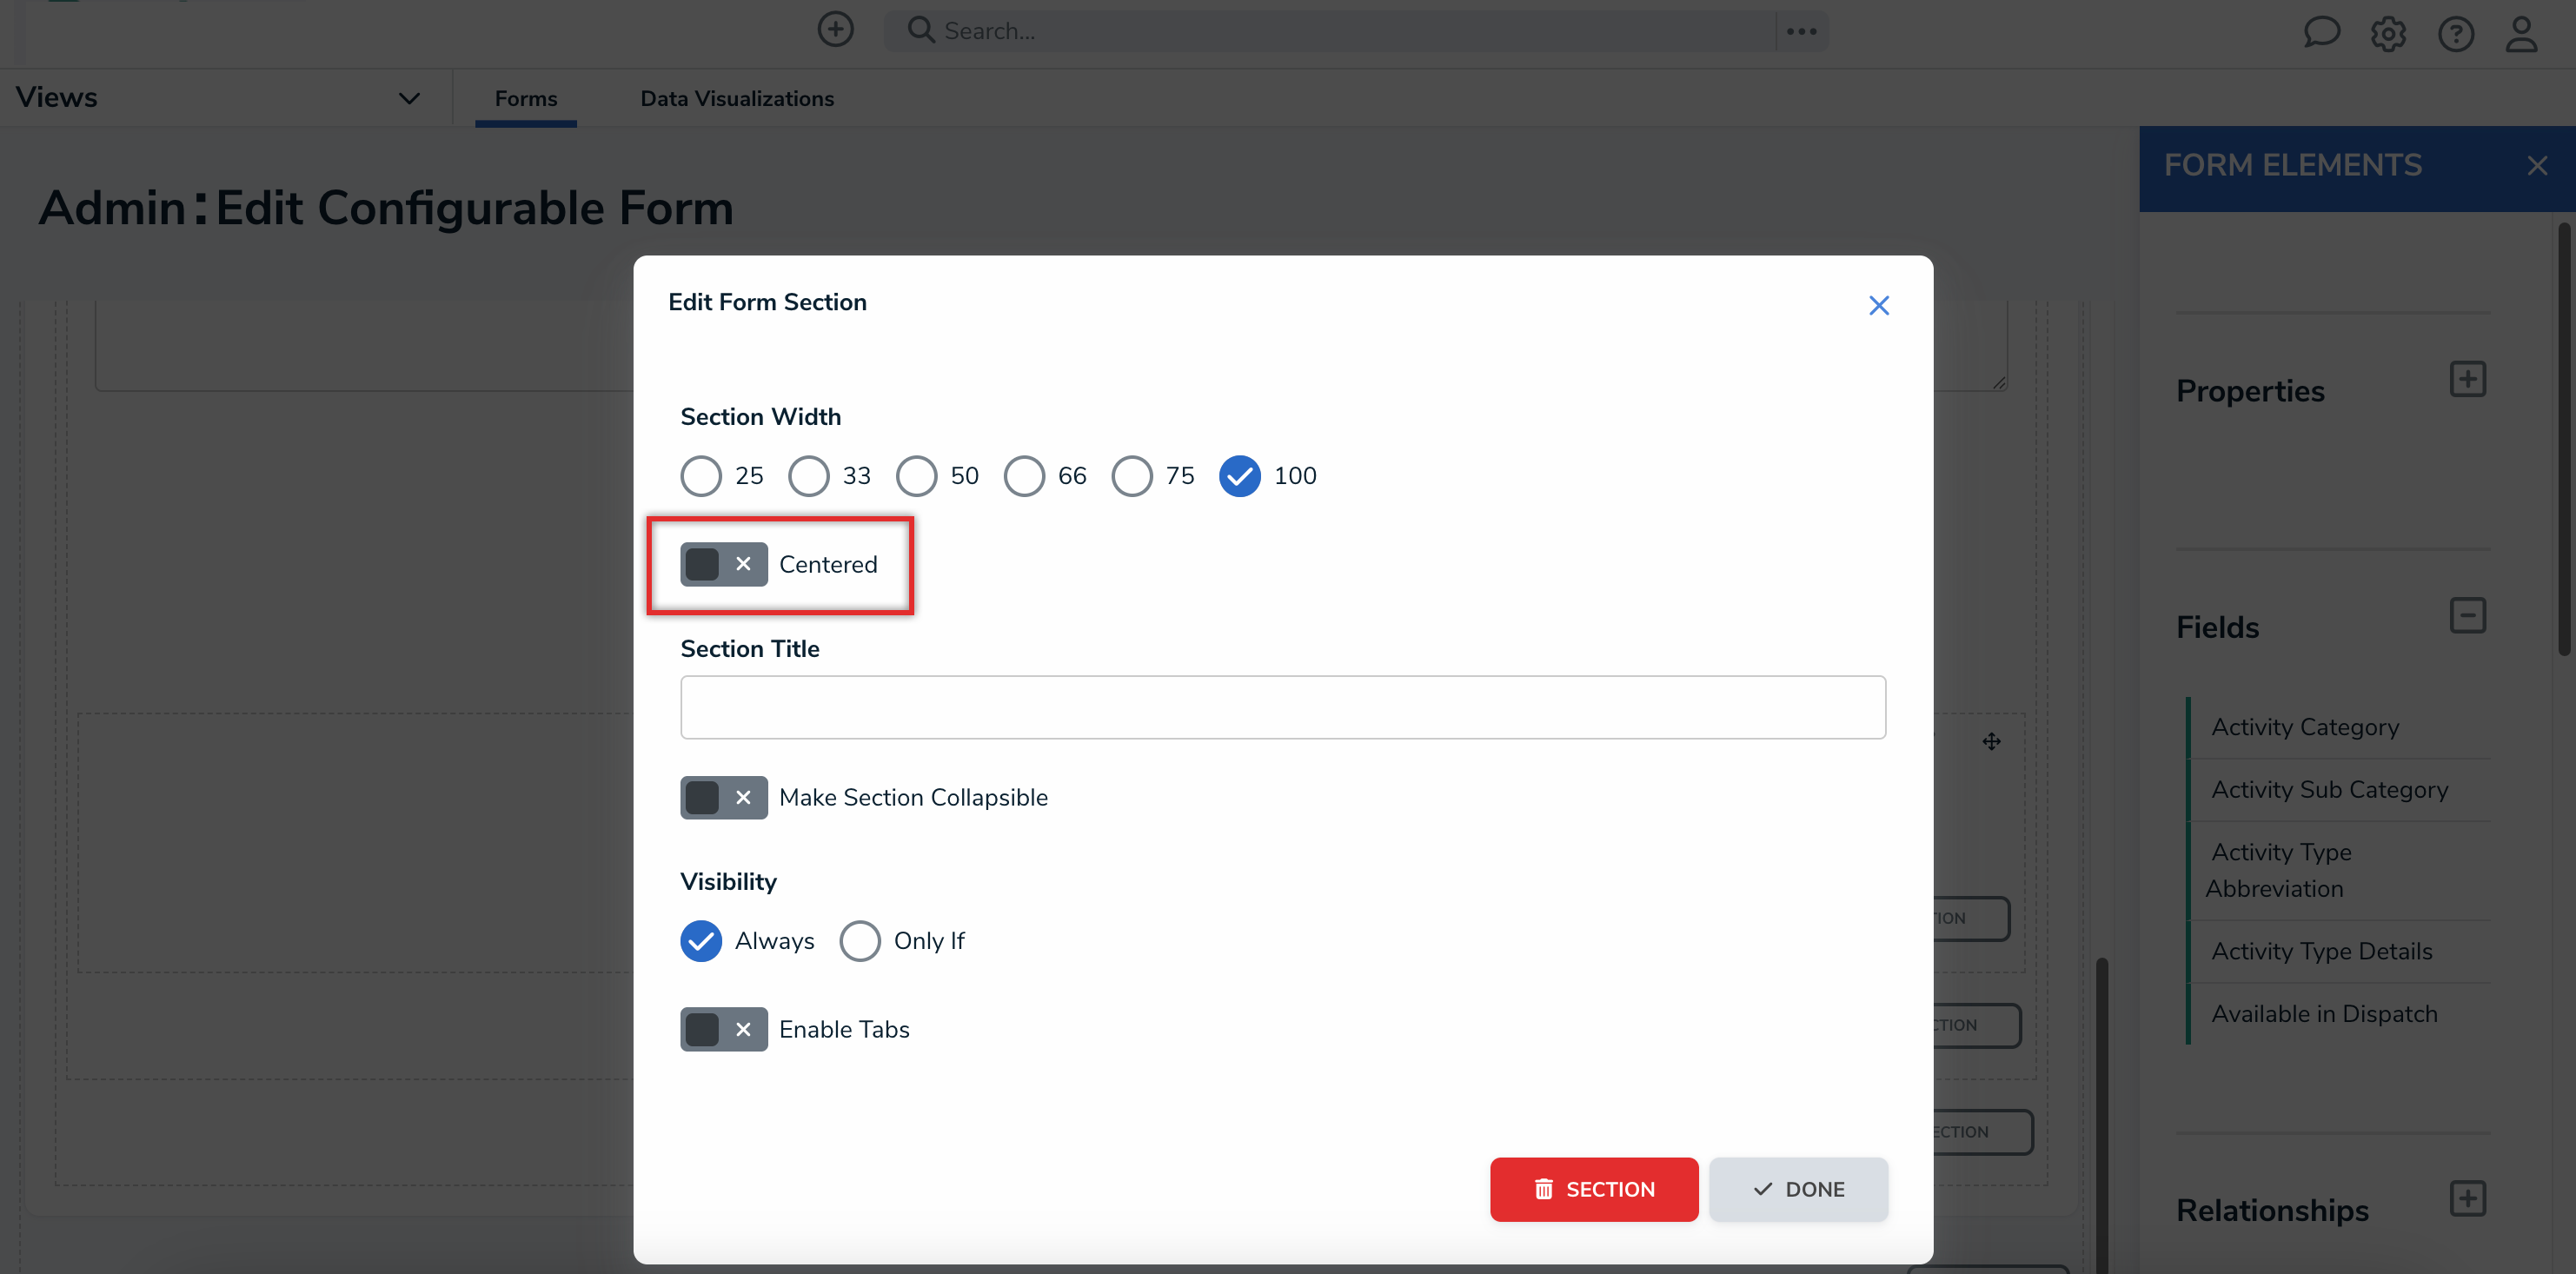2576x1274 pixels.
Task: Click the move handle icon on section
Action: coord(1991,741)
